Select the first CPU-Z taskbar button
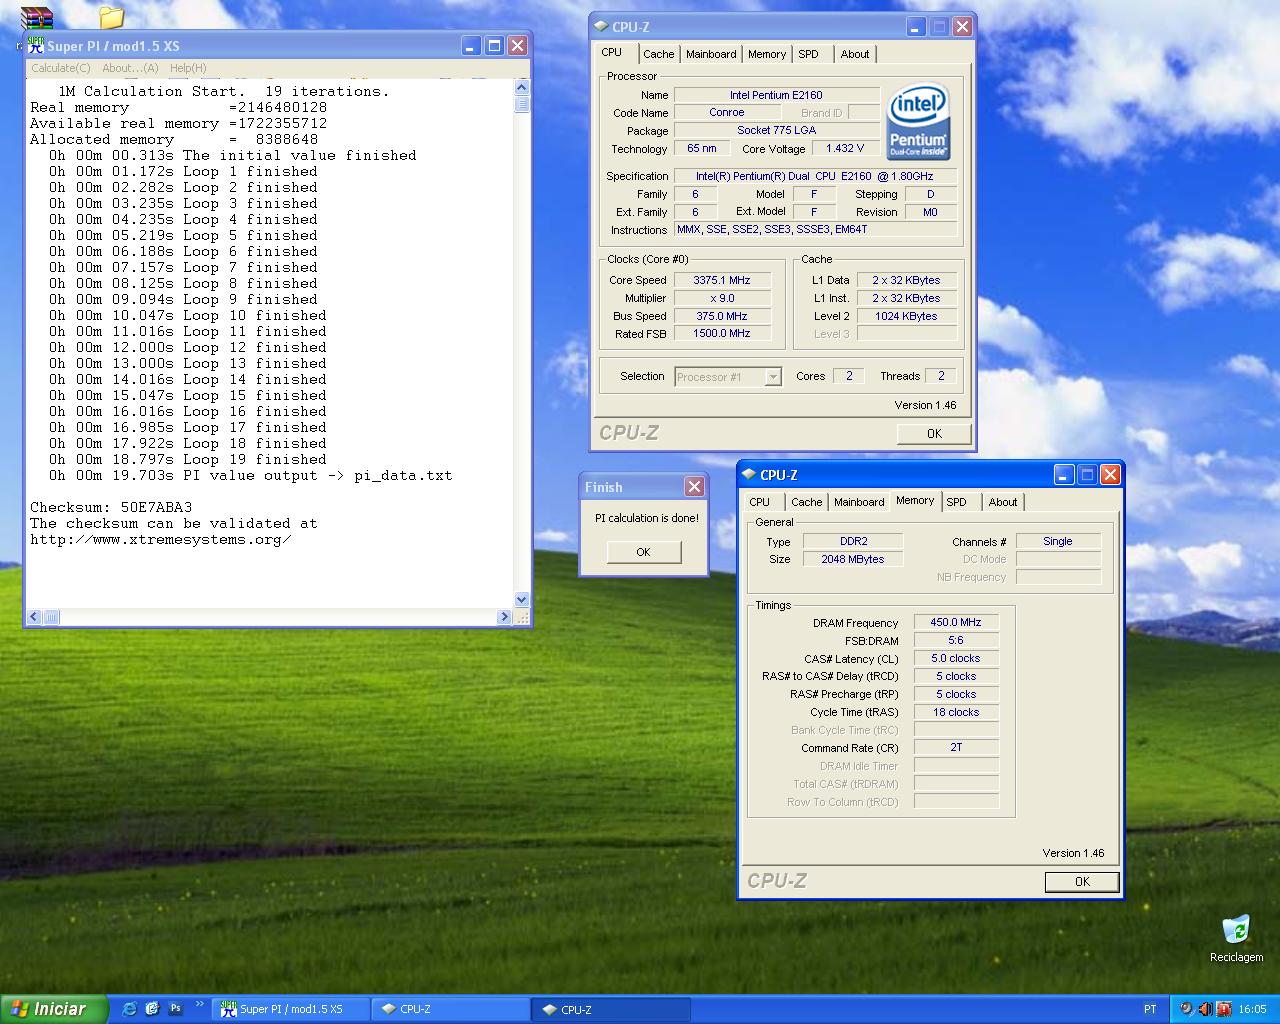This screenshot has height=1024, width=1280. (450, 1009)
